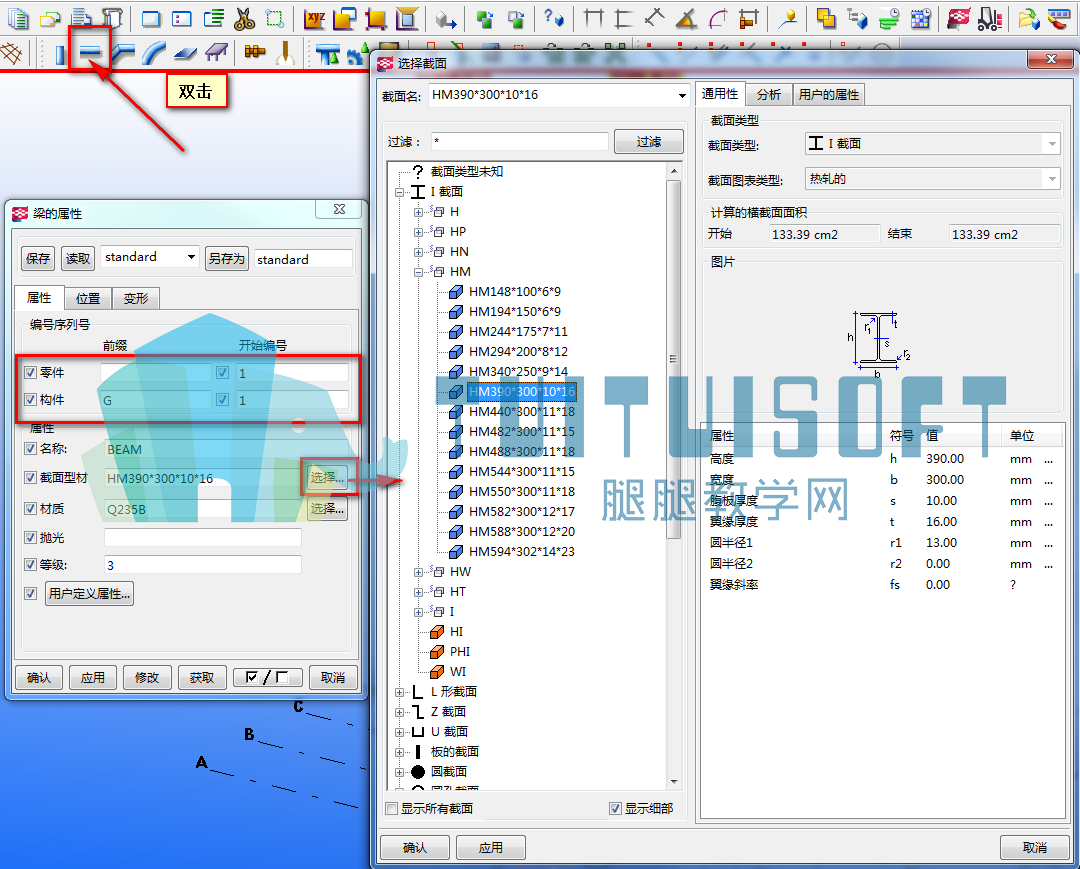Expand the L 形截面 tree node
This screenshot has width=1080, height=869.
coord(399,692)
